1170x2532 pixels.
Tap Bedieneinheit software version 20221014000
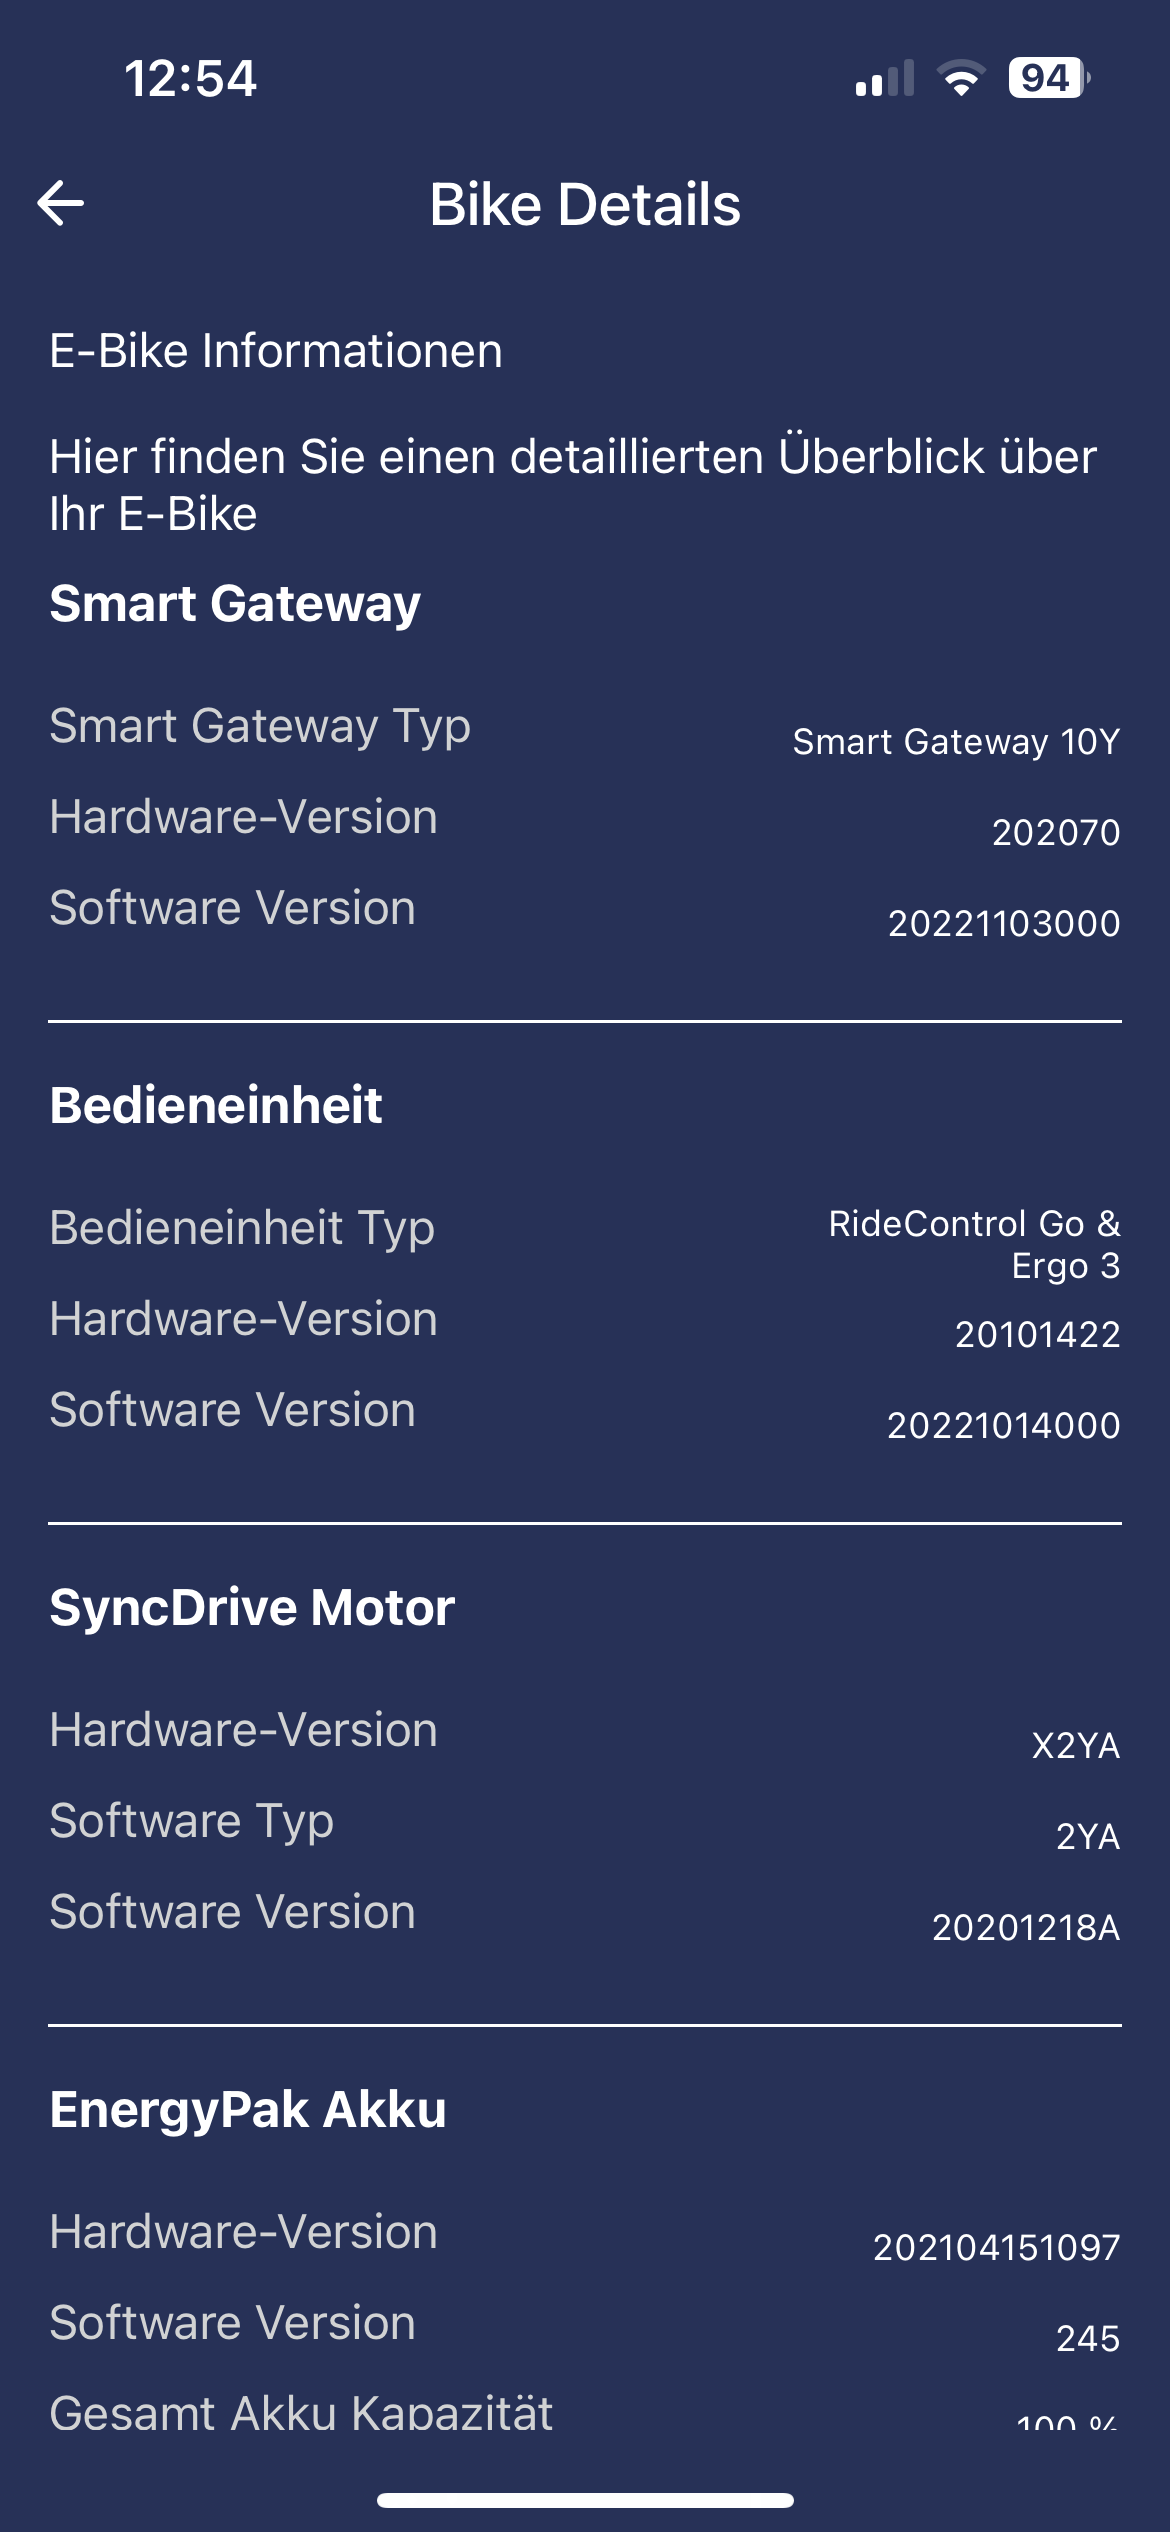pos(1003,1426)
